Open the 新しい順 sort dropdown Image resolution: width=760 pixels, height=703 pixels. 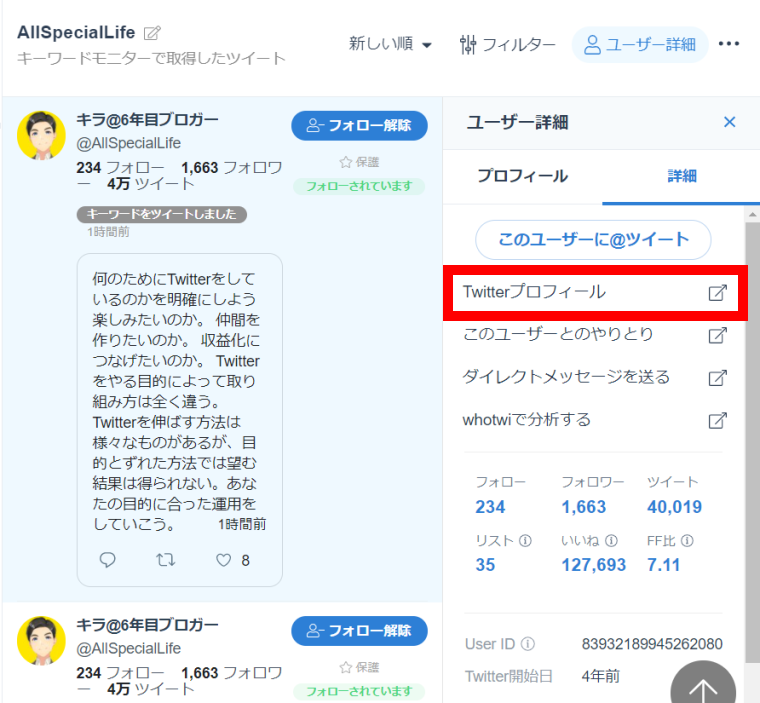pyautogui.click(x=390, y=44)
